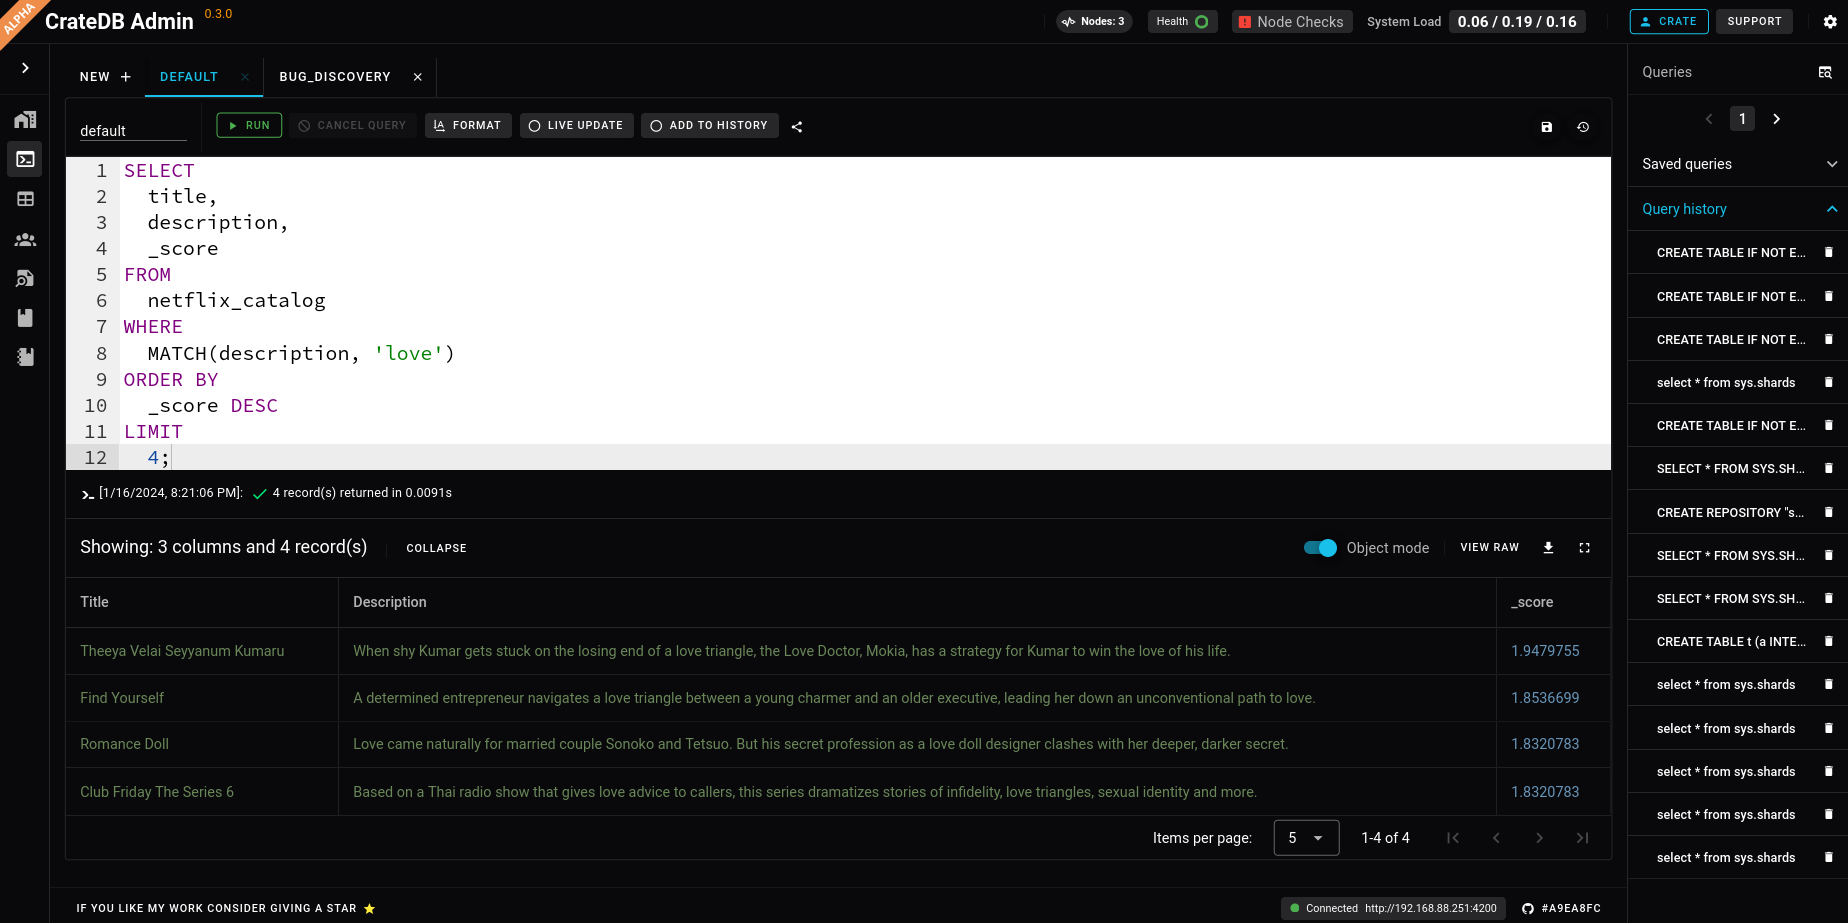Open the Items per page dropdown
This screenshot has height=923, width=1848.
coord(1306,838)
